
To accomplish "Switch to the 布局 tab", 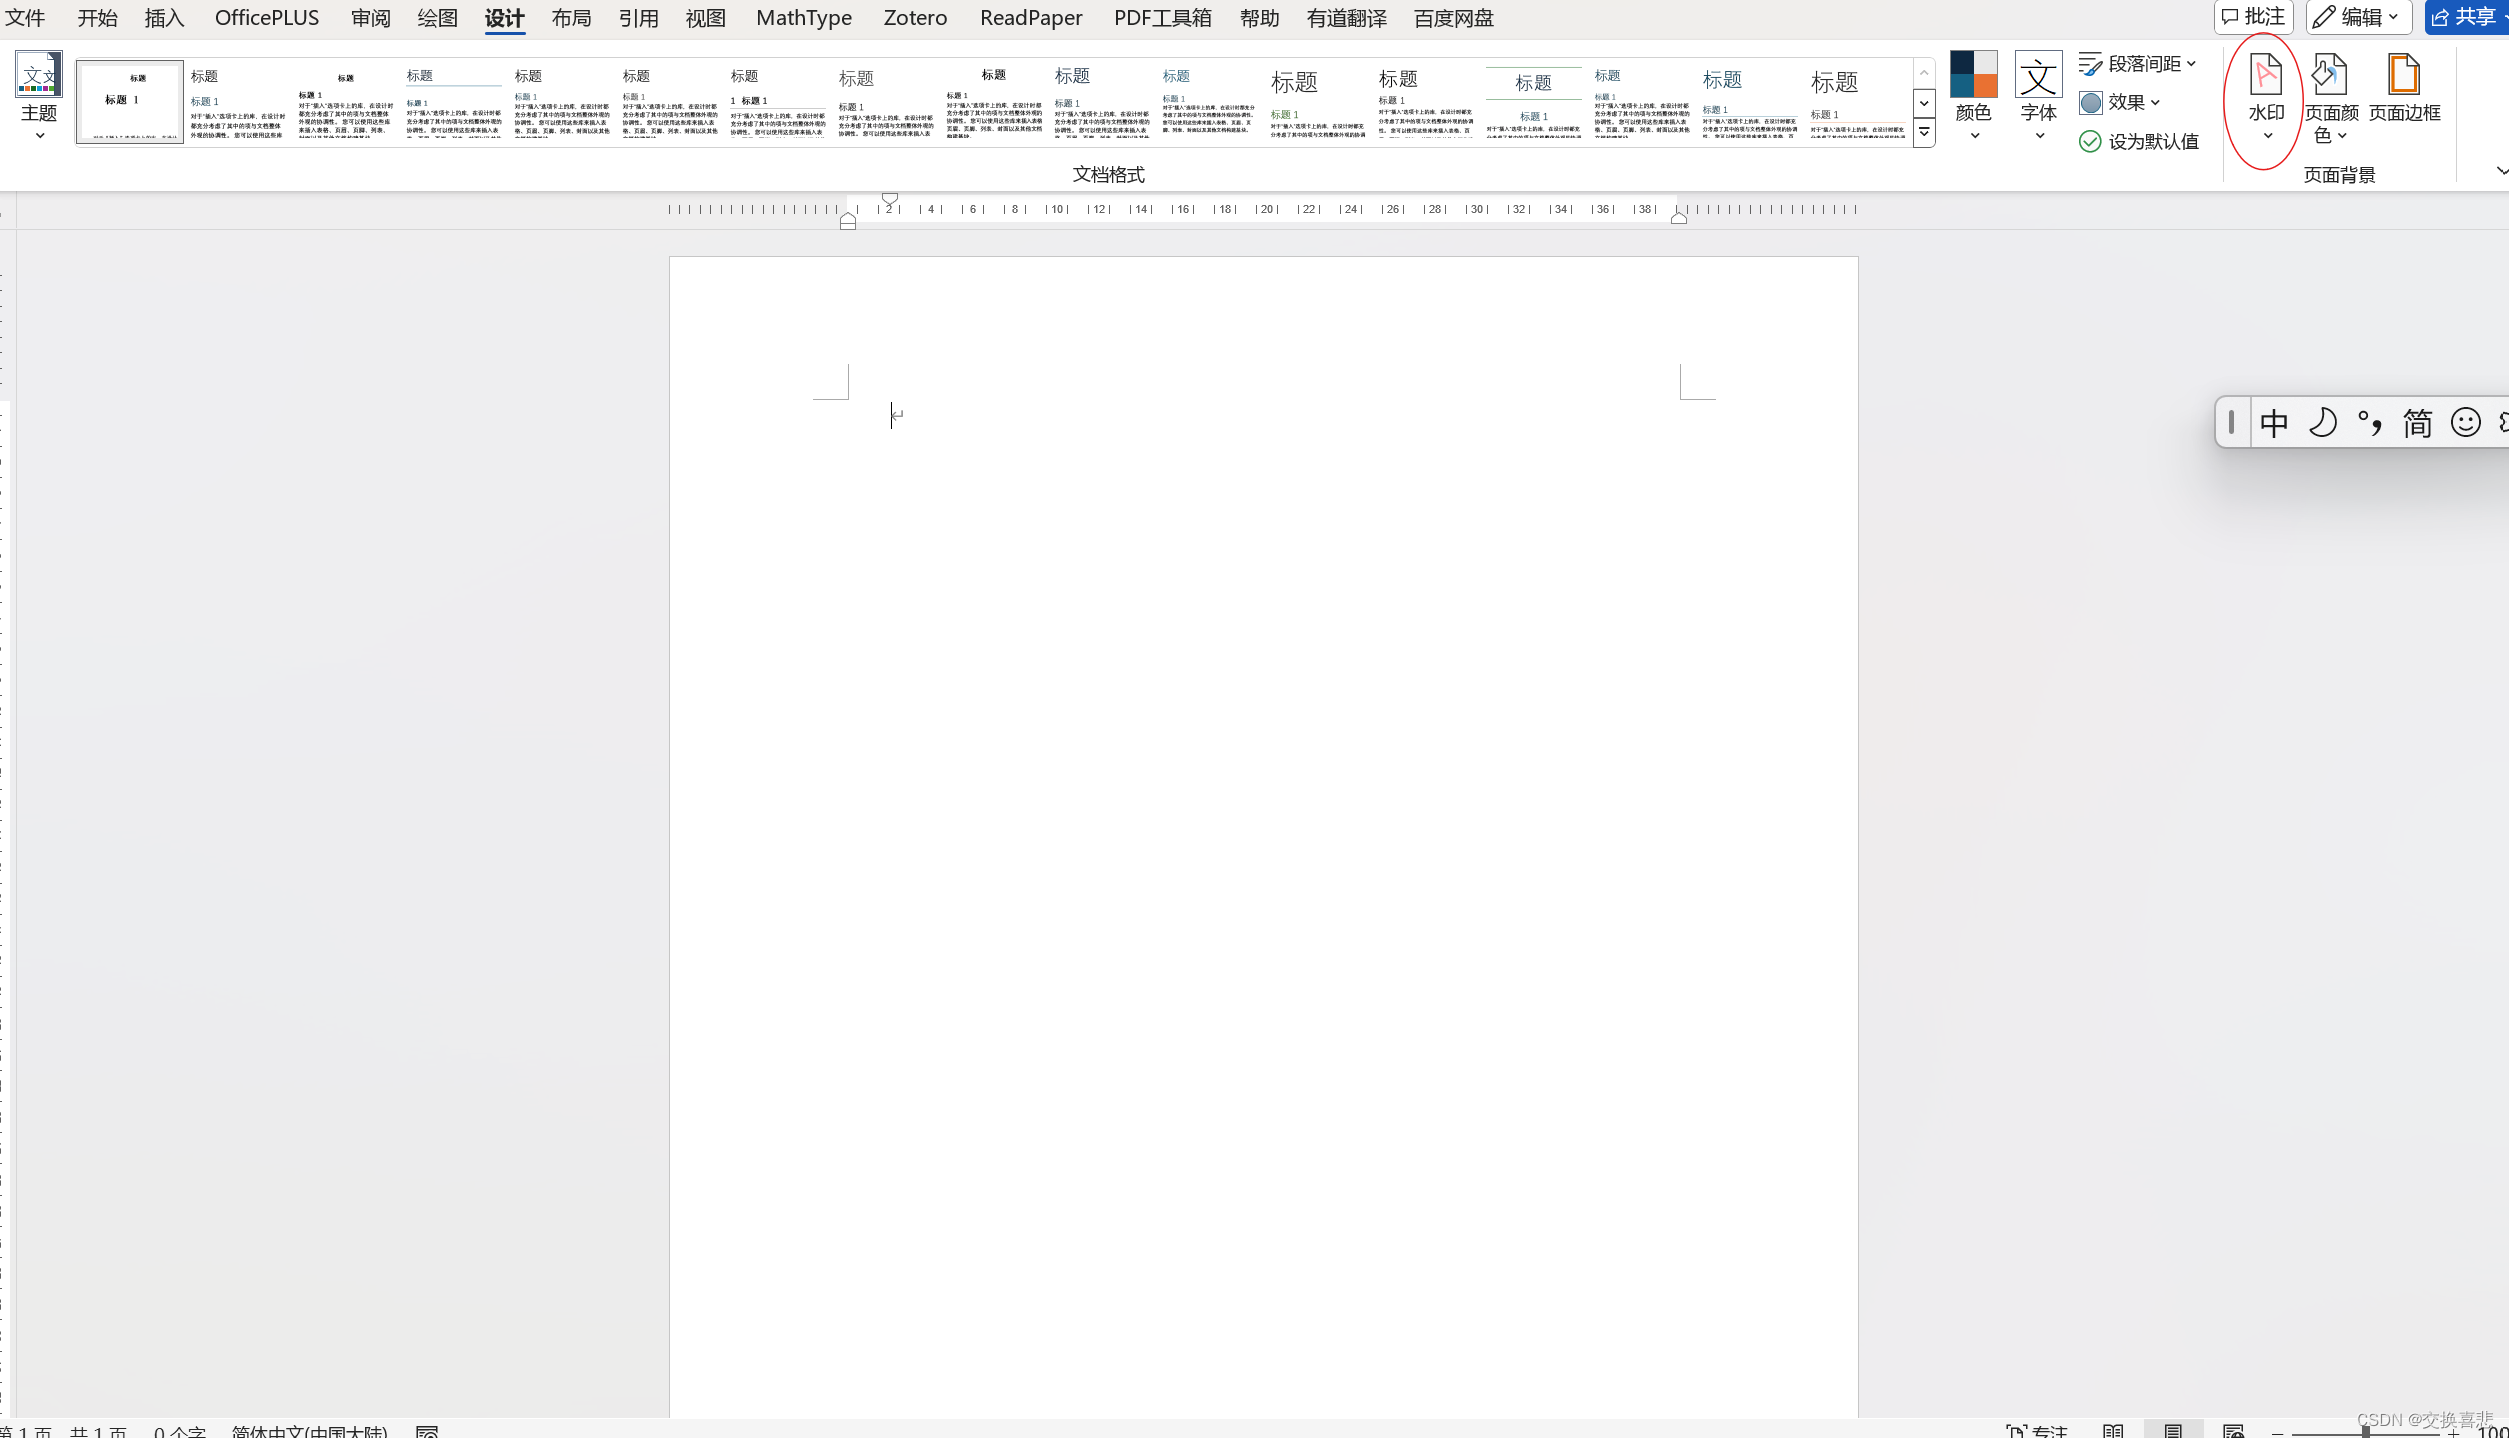I will click(x=571, y=18).
